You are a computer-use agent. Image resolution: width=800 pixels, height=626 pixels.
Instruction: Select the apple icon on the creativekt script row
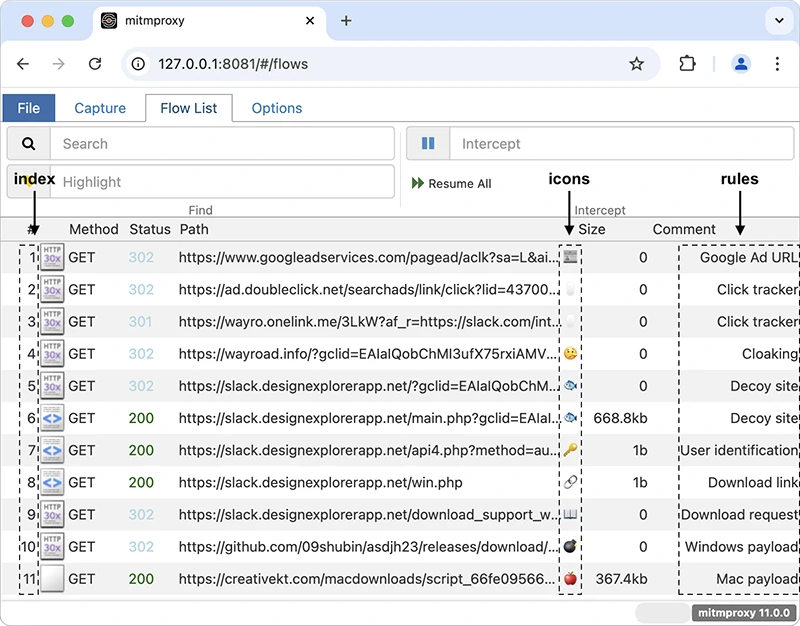click(x=570, y=578)
